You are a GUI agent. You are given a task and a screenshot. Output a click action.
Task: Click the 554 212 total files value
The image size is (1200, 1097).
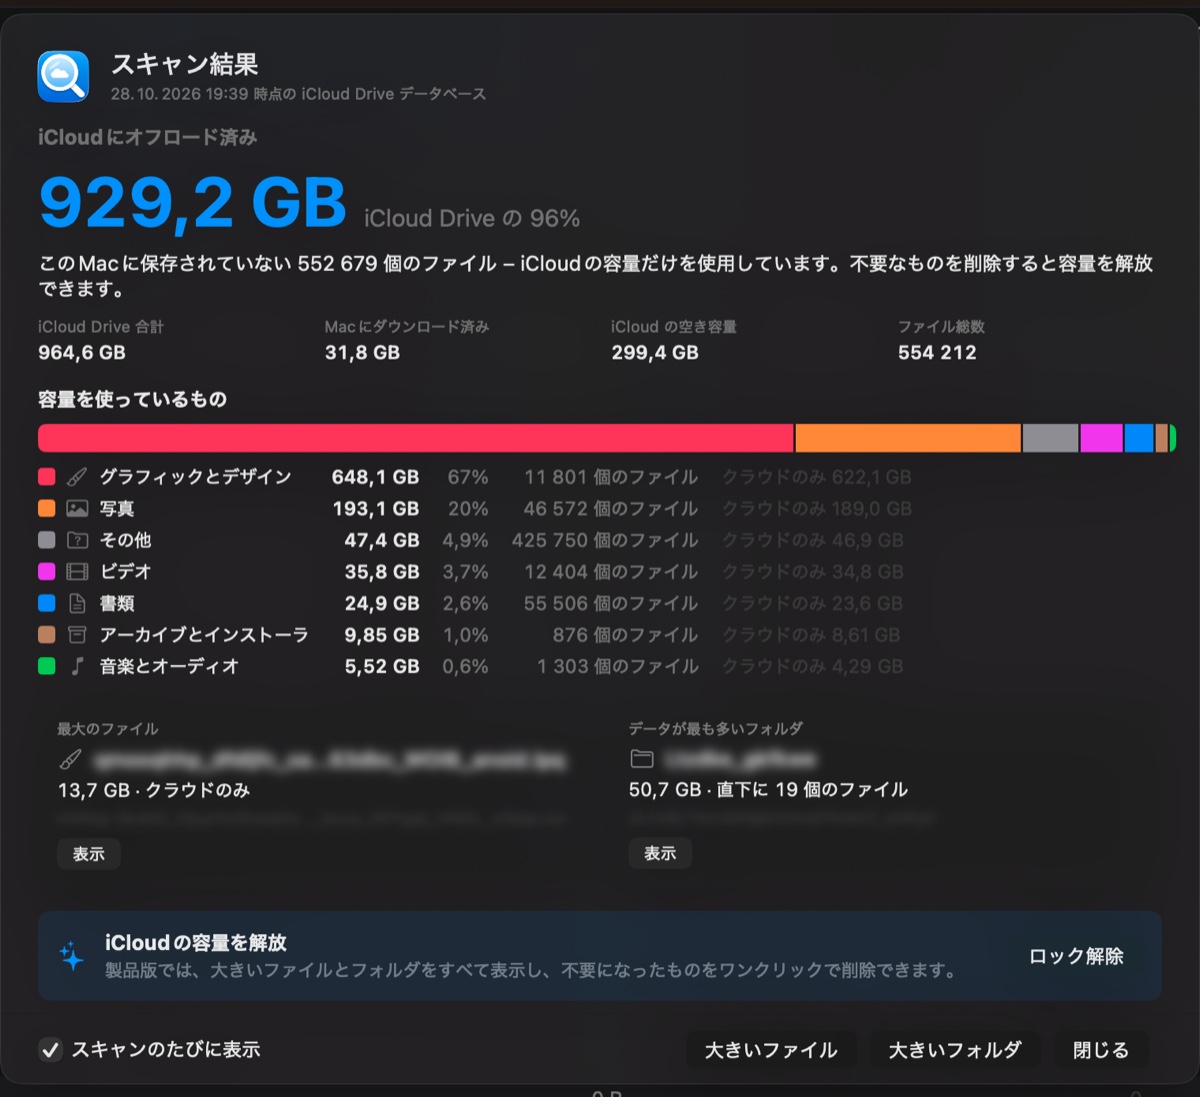click(x=937, y=352)
